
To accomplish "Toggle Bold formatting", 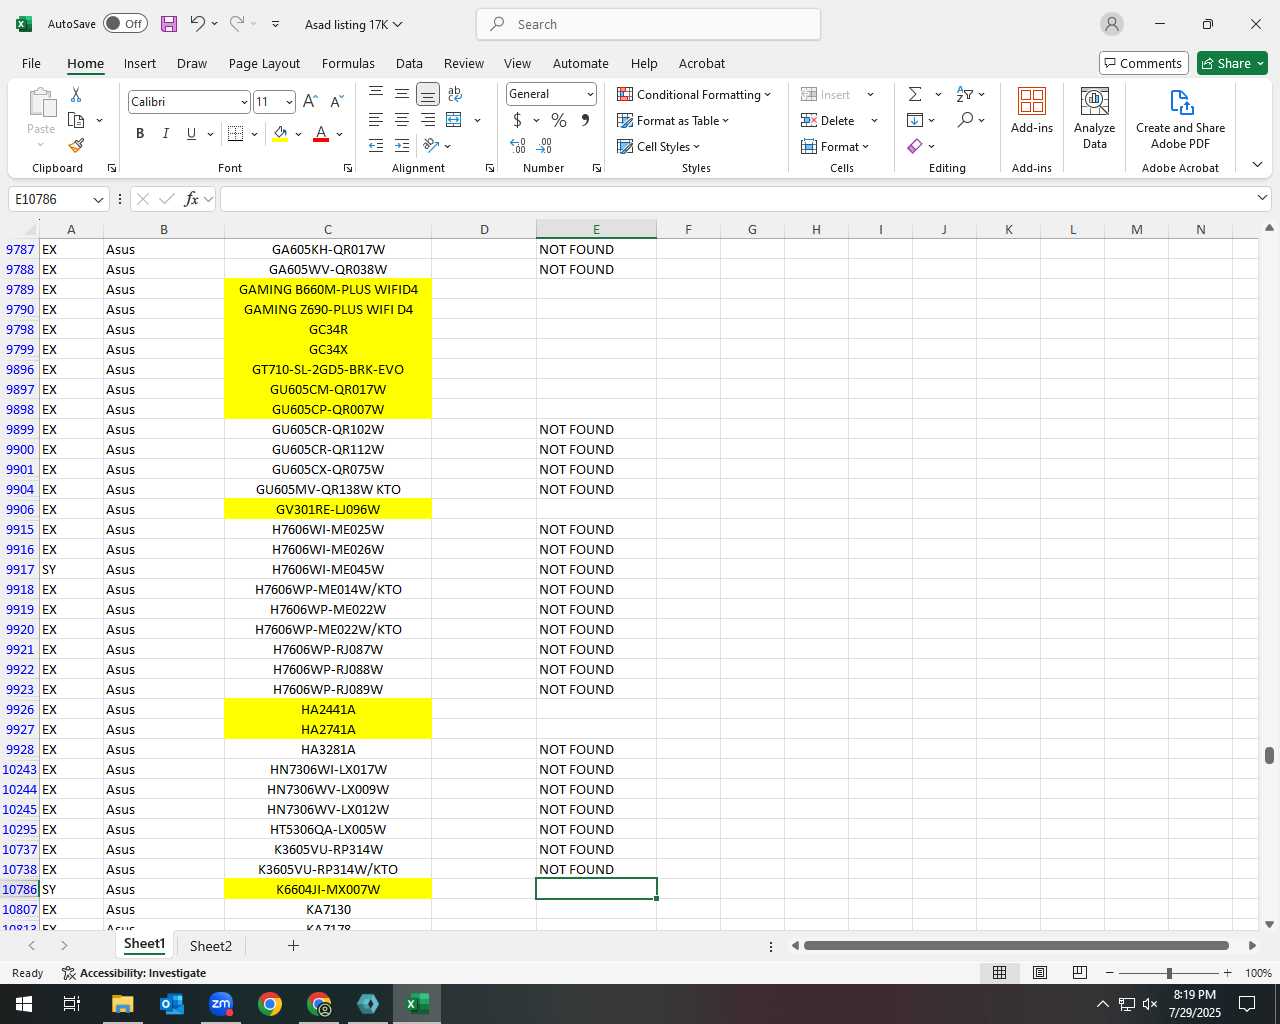I will tap(140, 134).
